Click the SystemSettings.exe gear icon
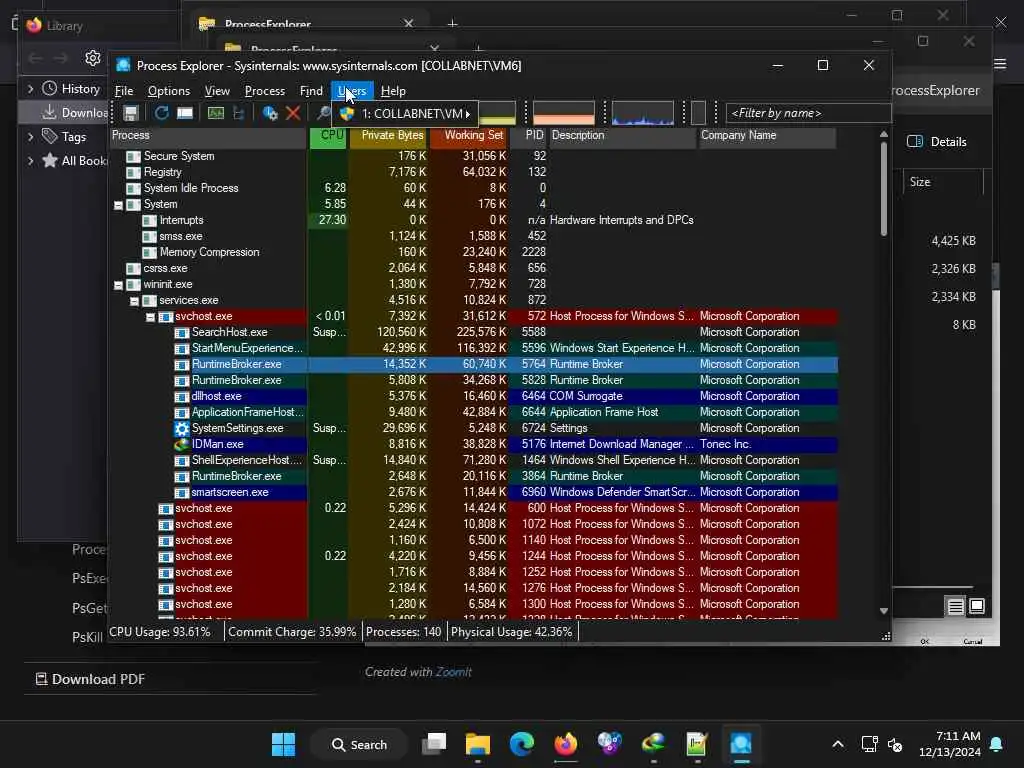This screenshot has height=768, width=1024. [x=182, y=428]
